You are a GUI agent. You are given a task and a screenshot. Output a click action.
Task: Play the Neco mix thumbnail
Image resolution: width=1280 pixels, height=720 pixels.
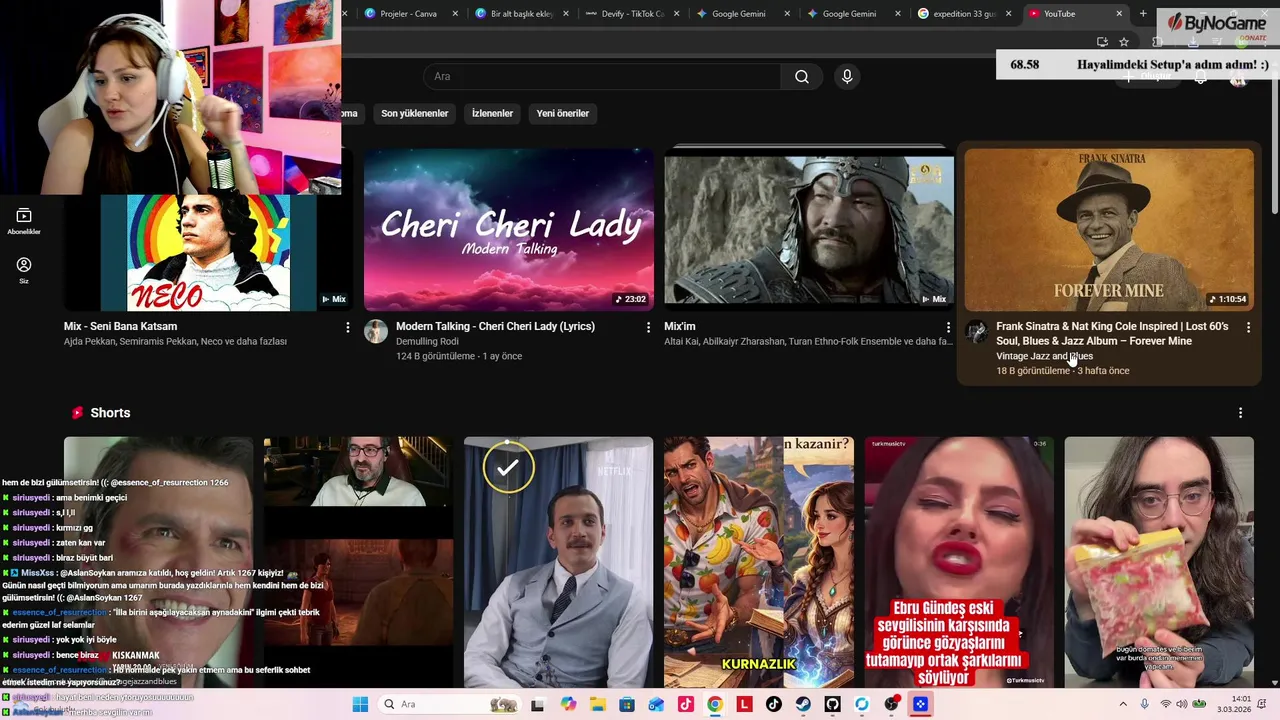pos(208,252)
